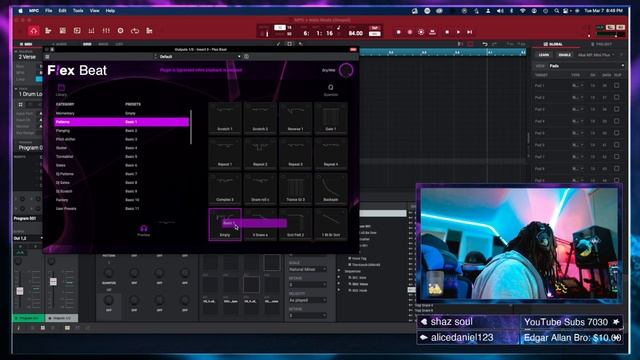This screenshot has height=360, width=640.
Task: Select the Basic 11 preset
Action: pos(132,209)
